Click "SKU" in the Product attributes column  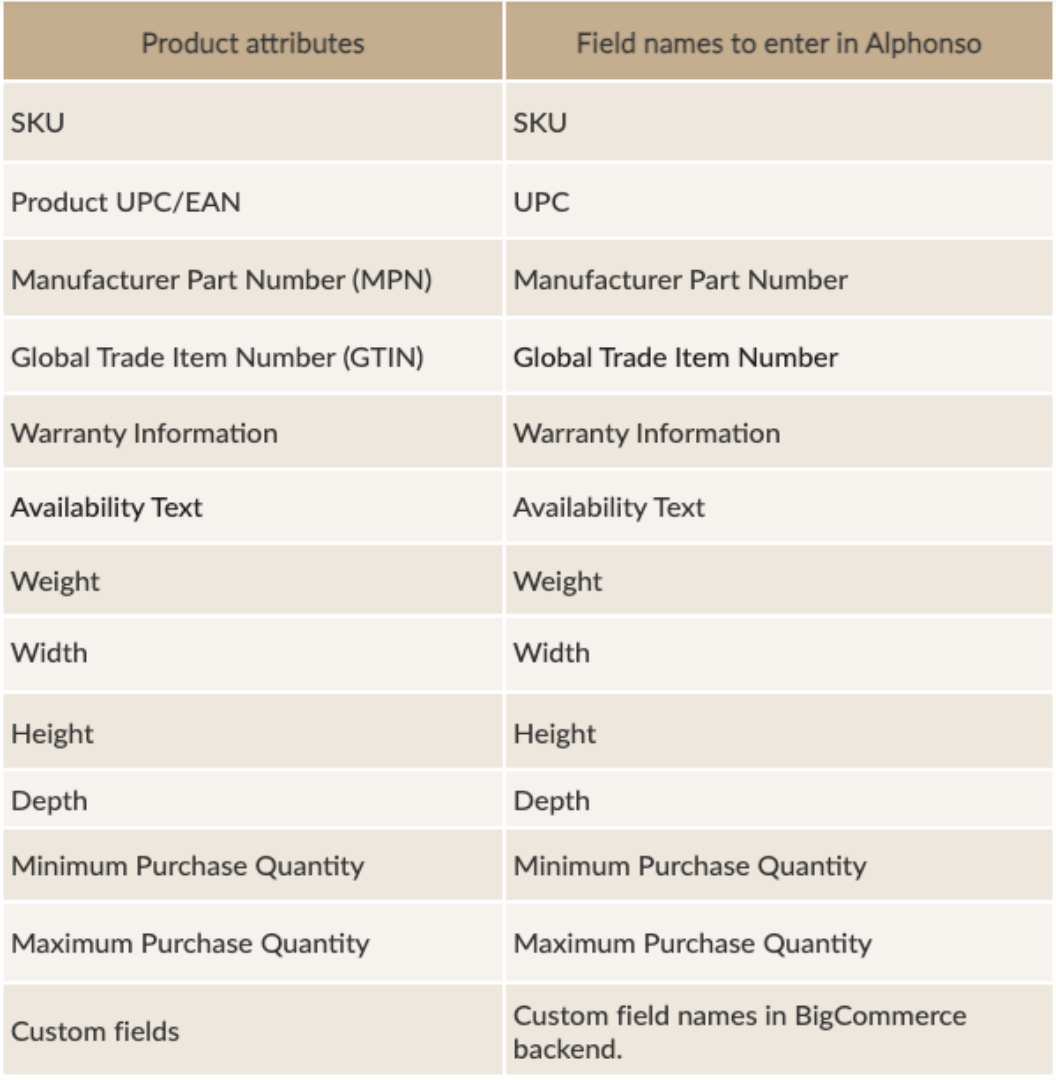tap(38, 123)
